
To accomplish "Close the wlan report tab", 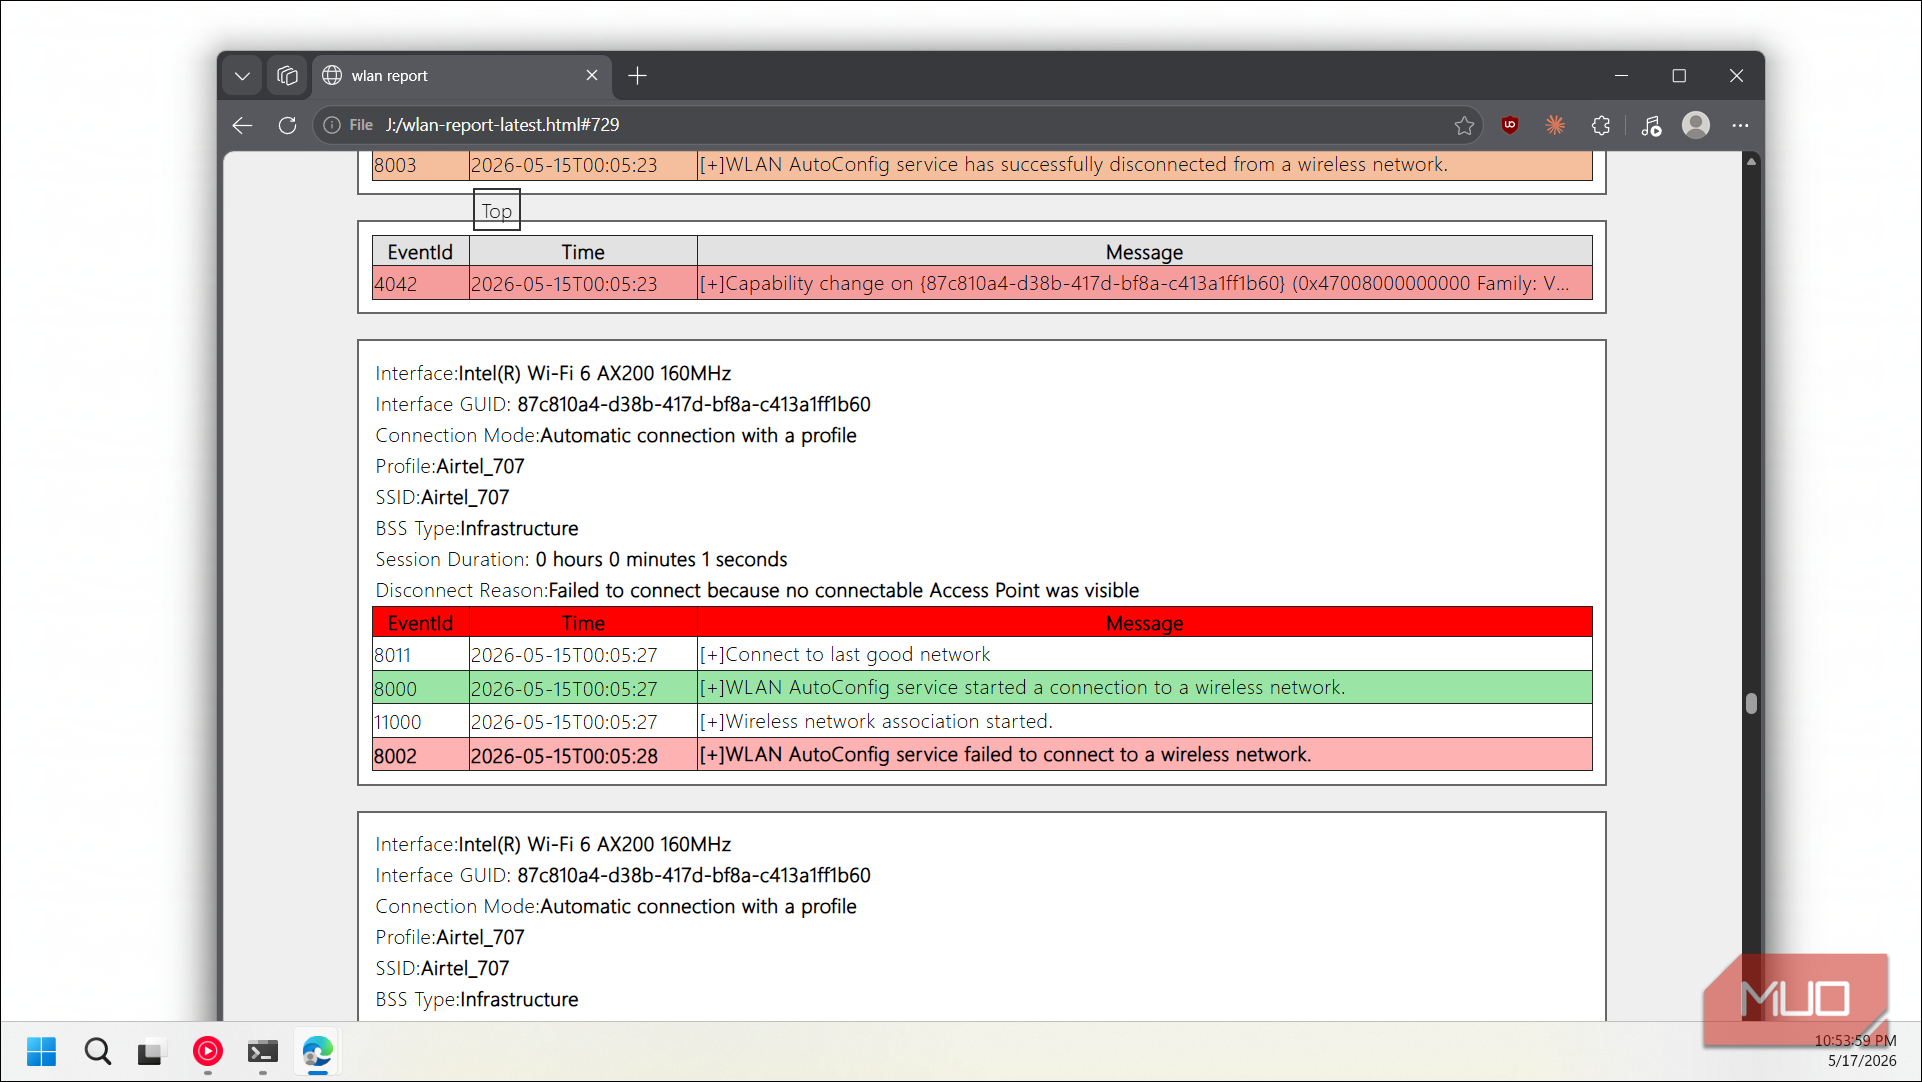I will [592, 76].
